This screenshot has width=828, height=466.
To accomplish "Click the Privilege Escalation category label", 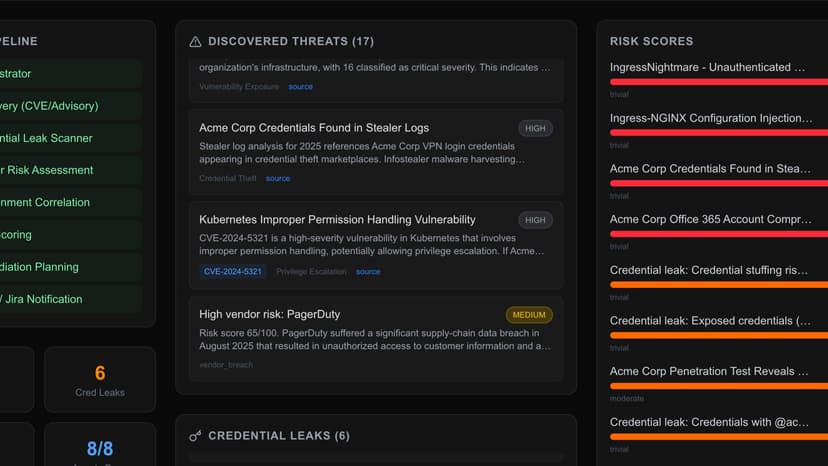I will tap(311, 272).
